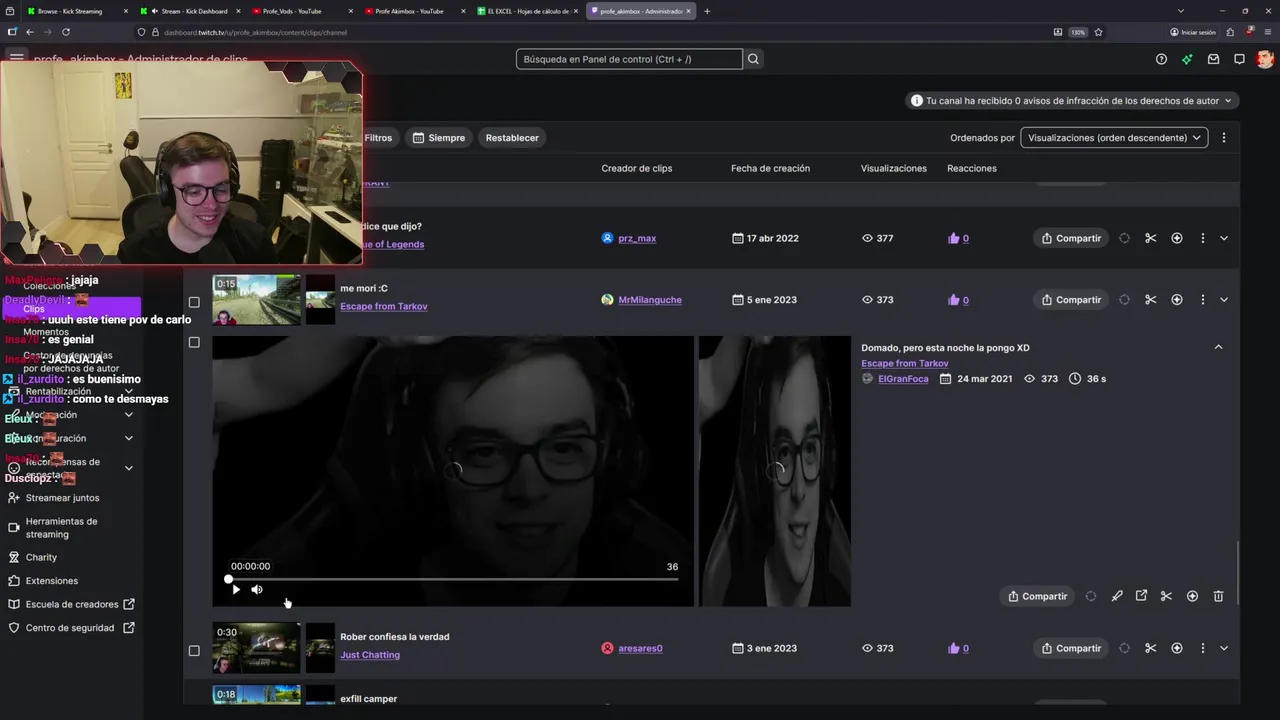Image resolution: width=1280 pixels, height=720 pixels.
Task: Open expanded clip in new window icon
Action: [x=1141, y=596]
